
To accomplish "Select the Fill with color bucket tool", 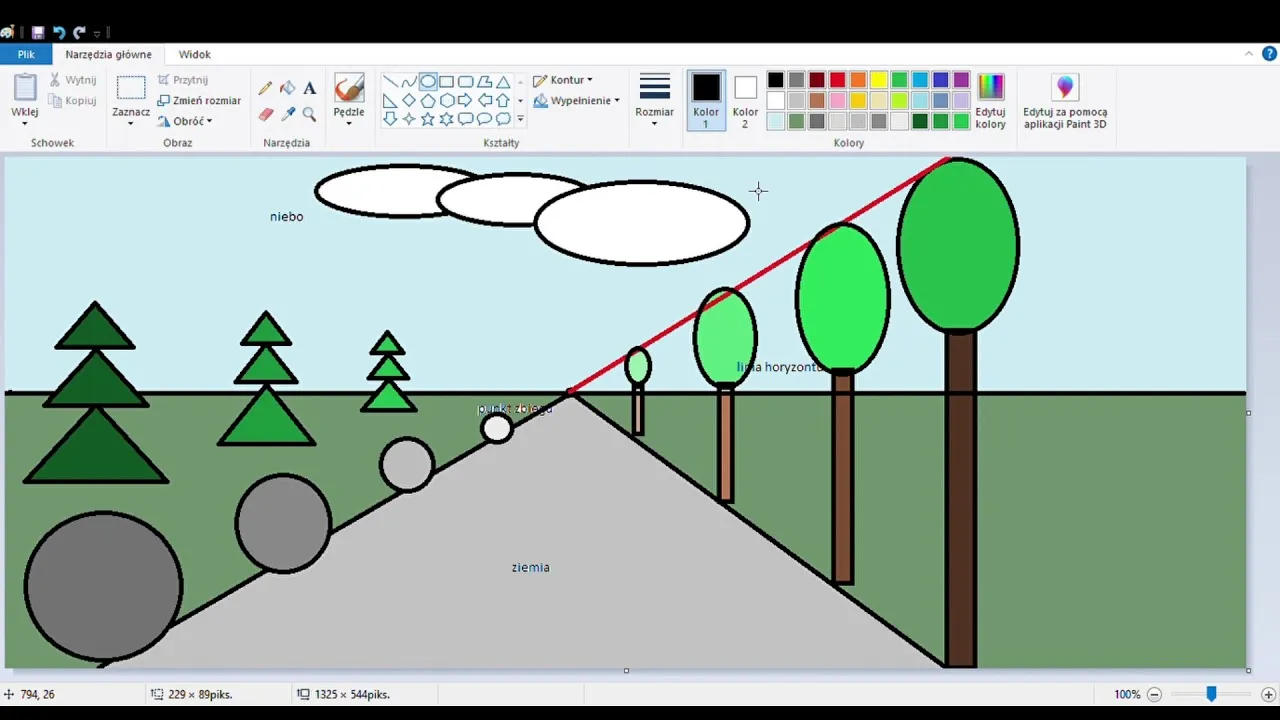I will pyautogui.click(x=288, y=88).
